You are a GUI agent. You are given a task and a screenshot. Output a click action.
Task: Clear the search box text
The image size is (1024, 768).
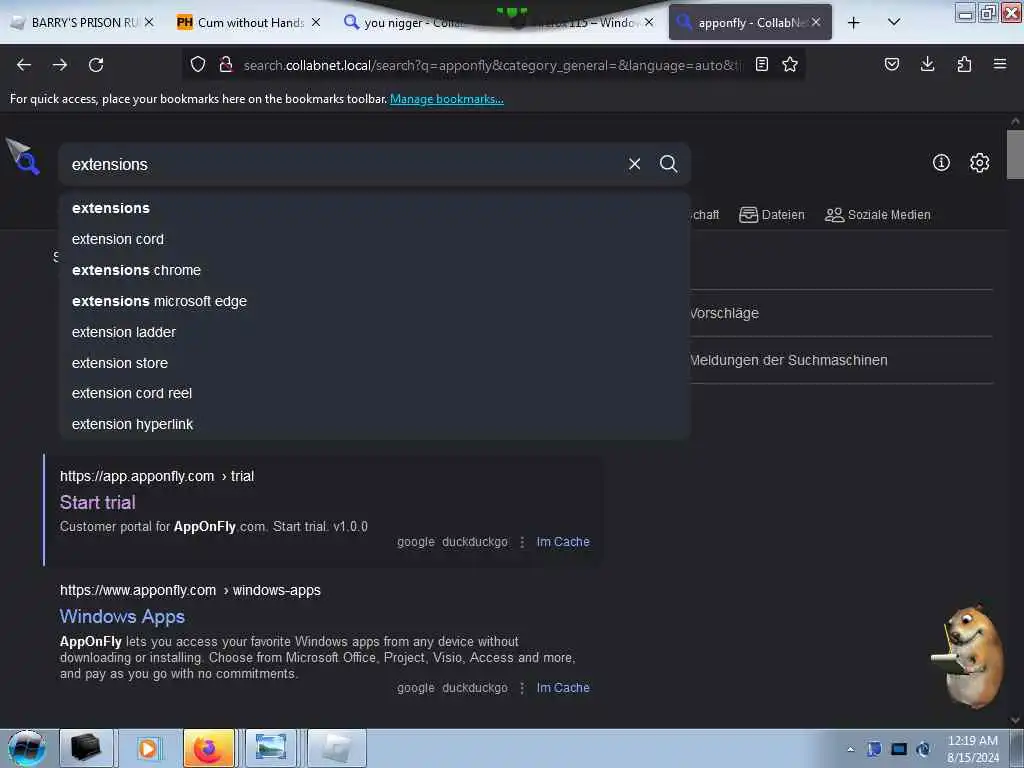[634, 164]
